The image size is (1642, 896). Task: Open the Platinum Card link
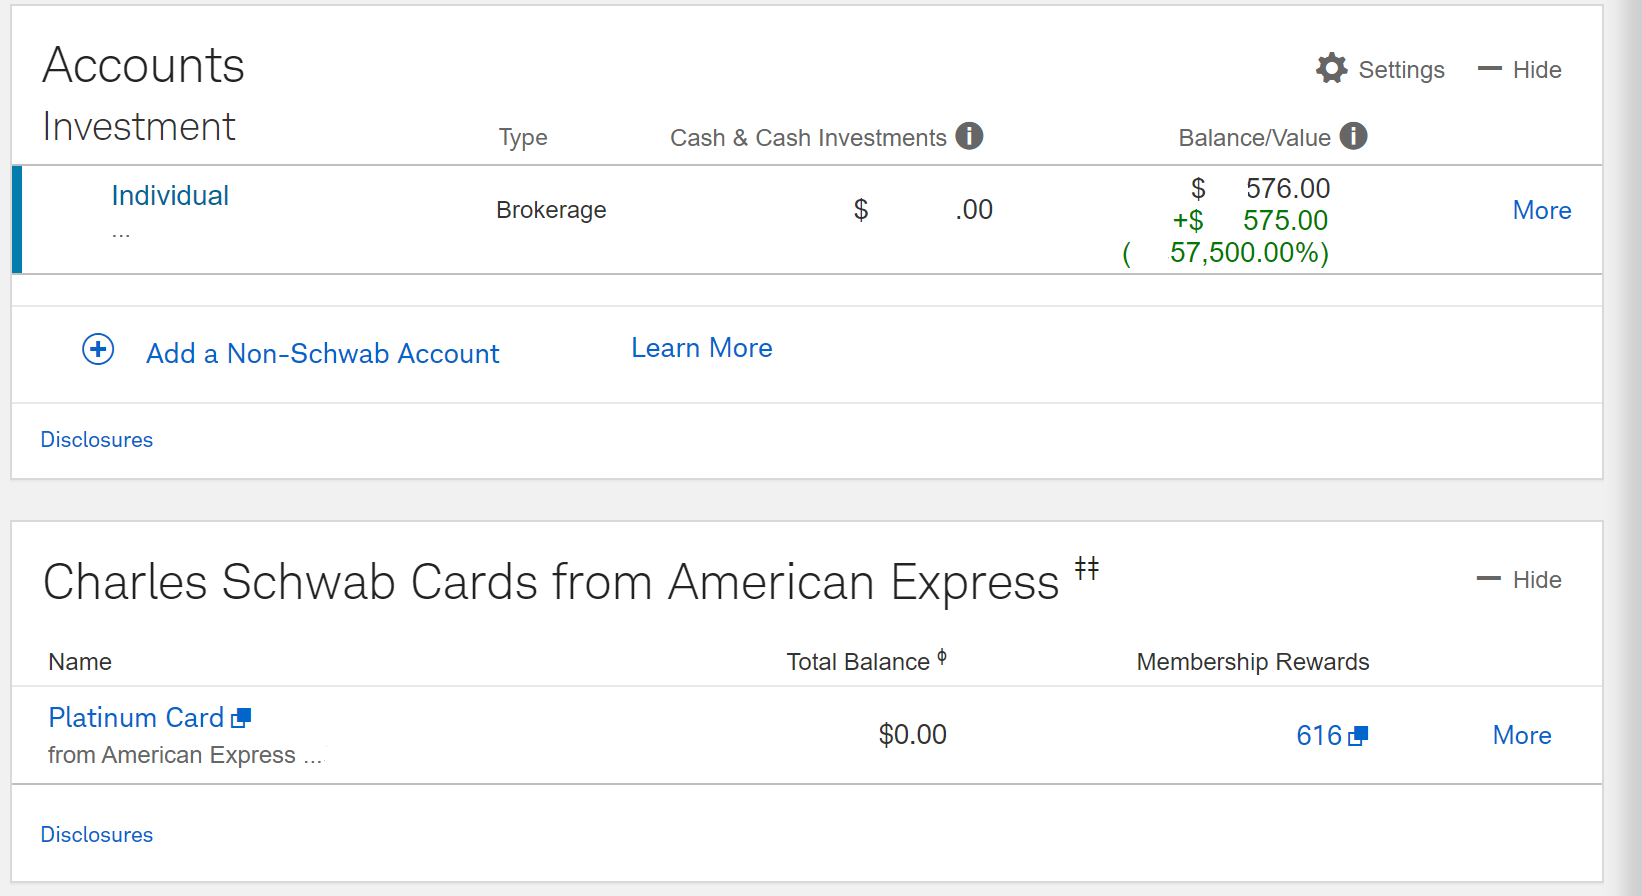136,718
